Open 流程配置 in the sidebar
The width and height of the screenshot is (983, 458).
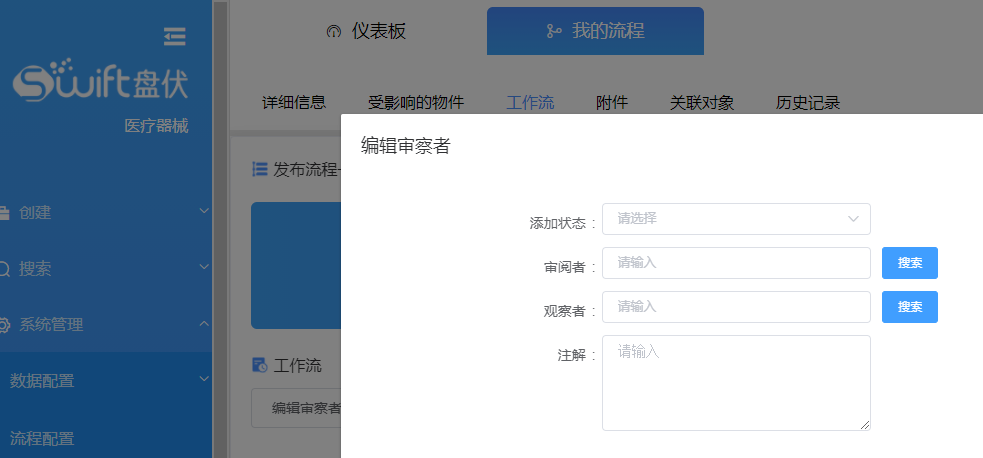[x=42, y=438]
